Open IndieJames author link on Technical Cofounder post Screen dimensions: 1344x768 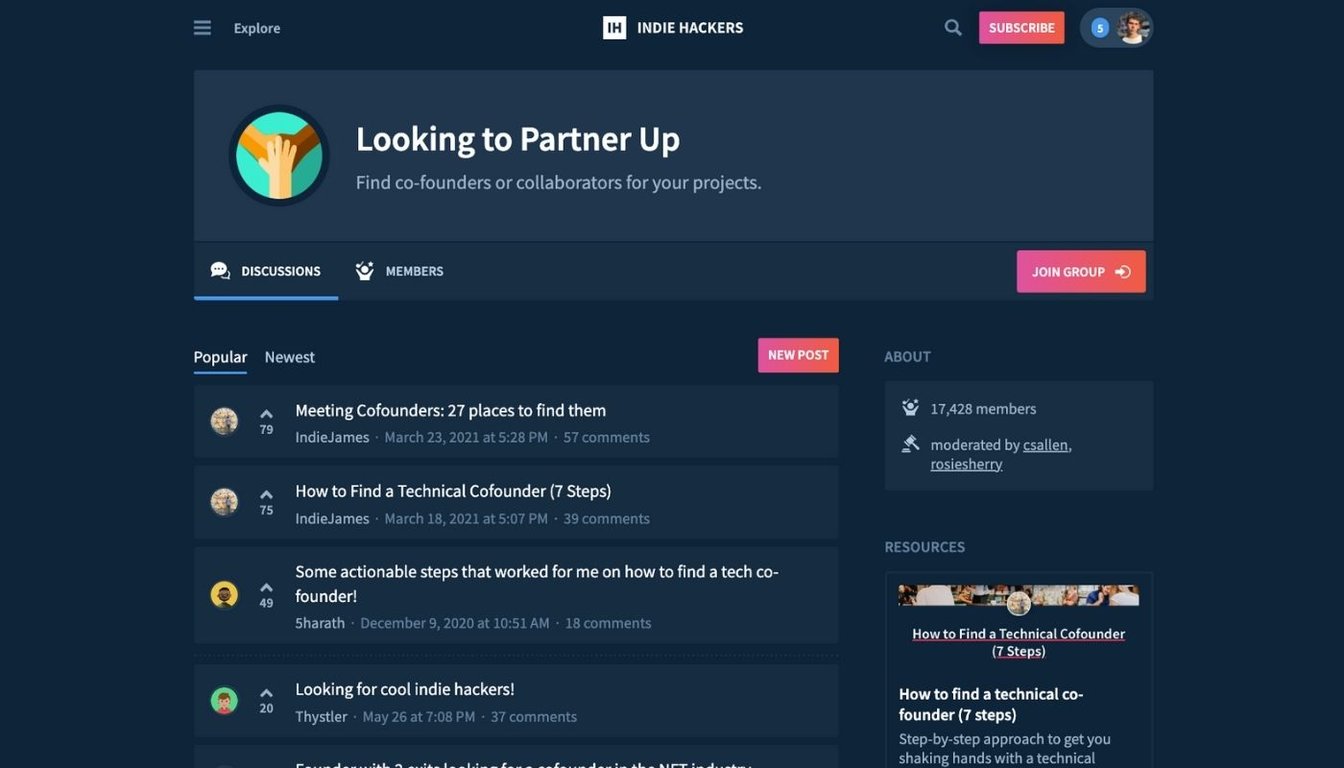pos(332,518)
